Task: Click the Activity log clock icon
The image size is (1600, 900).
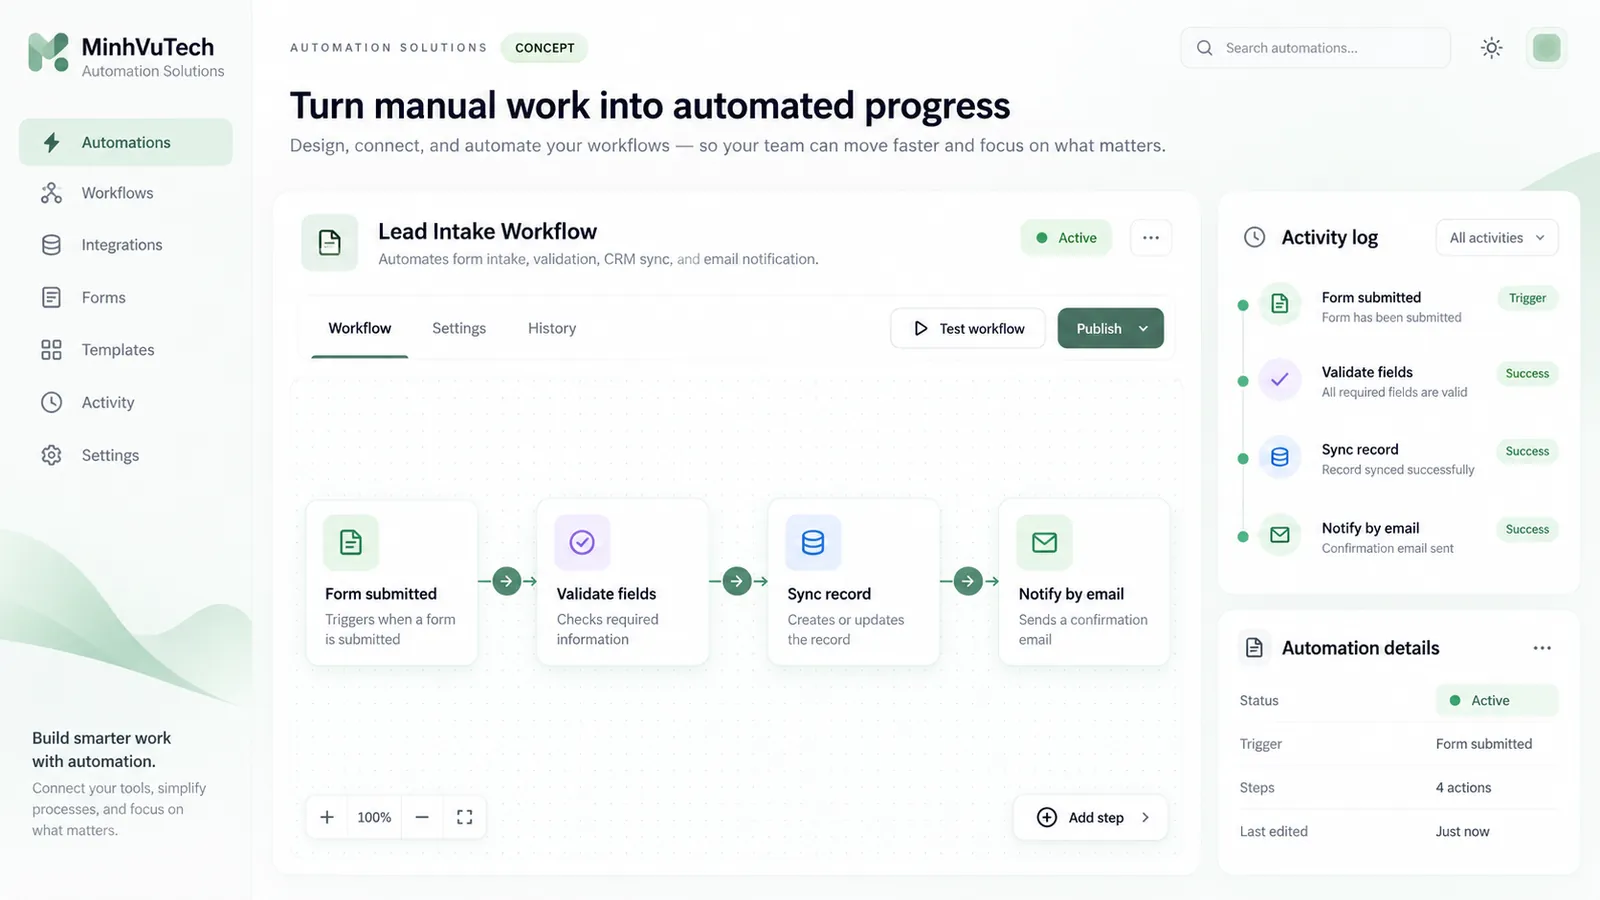Action: (x=1254, y=237)
